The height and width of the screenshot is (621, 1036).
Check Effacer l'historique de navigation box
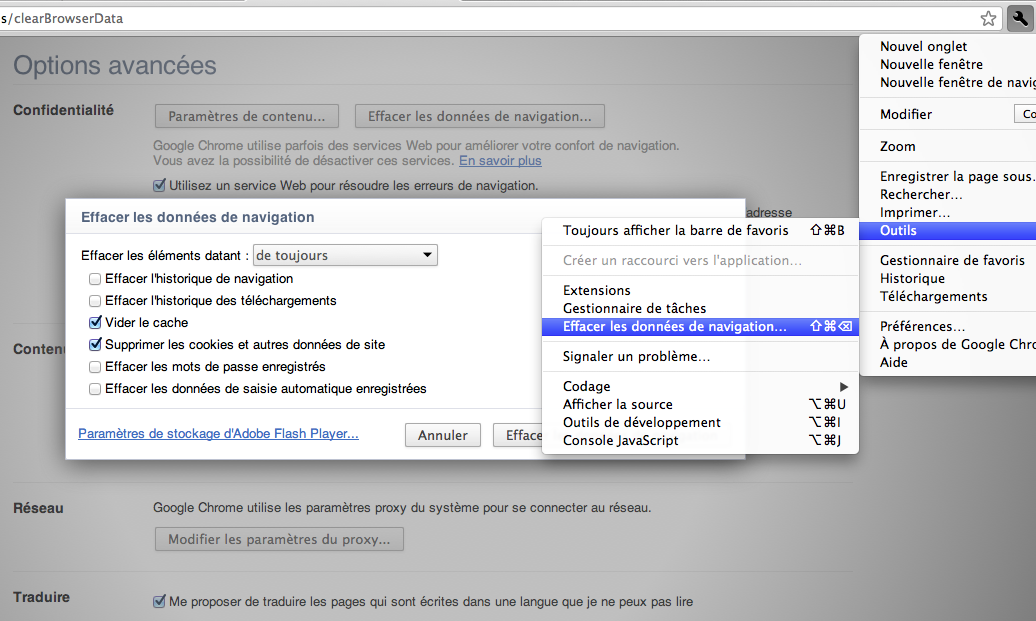(95, 279)
